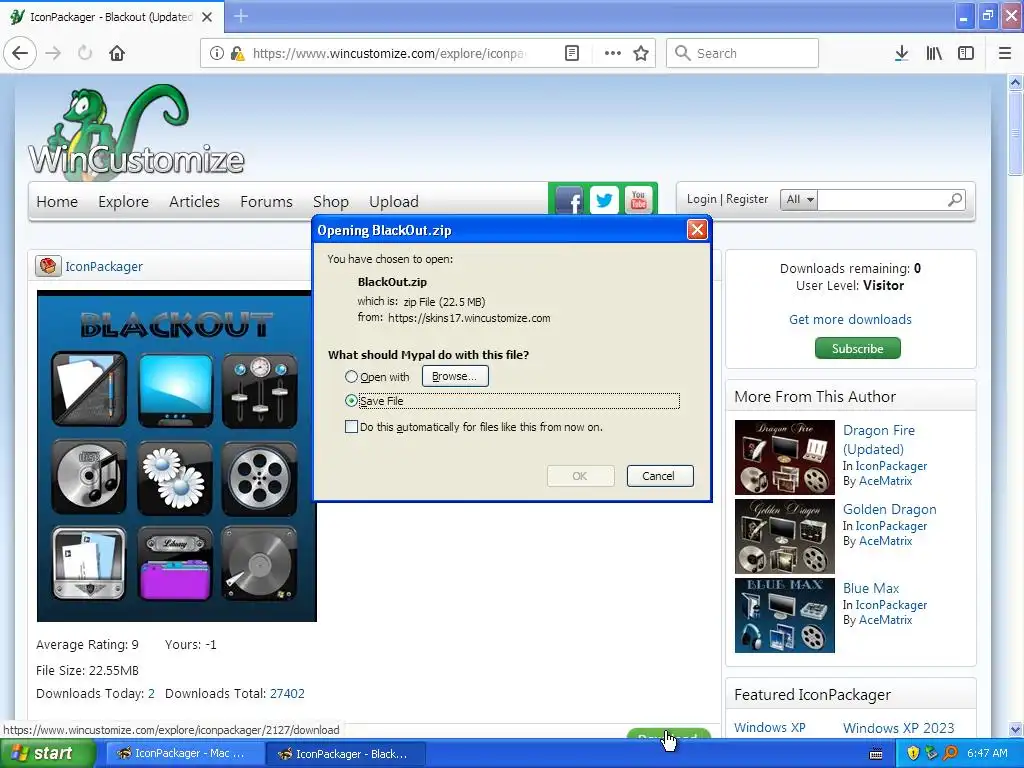Open Windows XP 2023 featured link
Screen dimensions: 1024x768
click(x=899, y=728)
